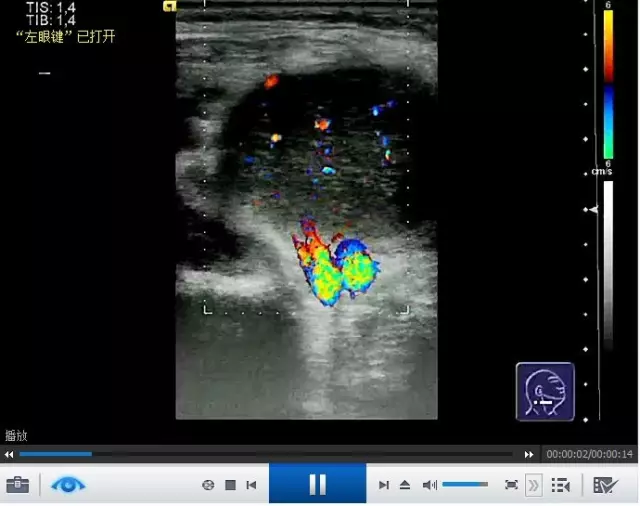Click the stop playback square button
The image size is (640, 506).
230,485
